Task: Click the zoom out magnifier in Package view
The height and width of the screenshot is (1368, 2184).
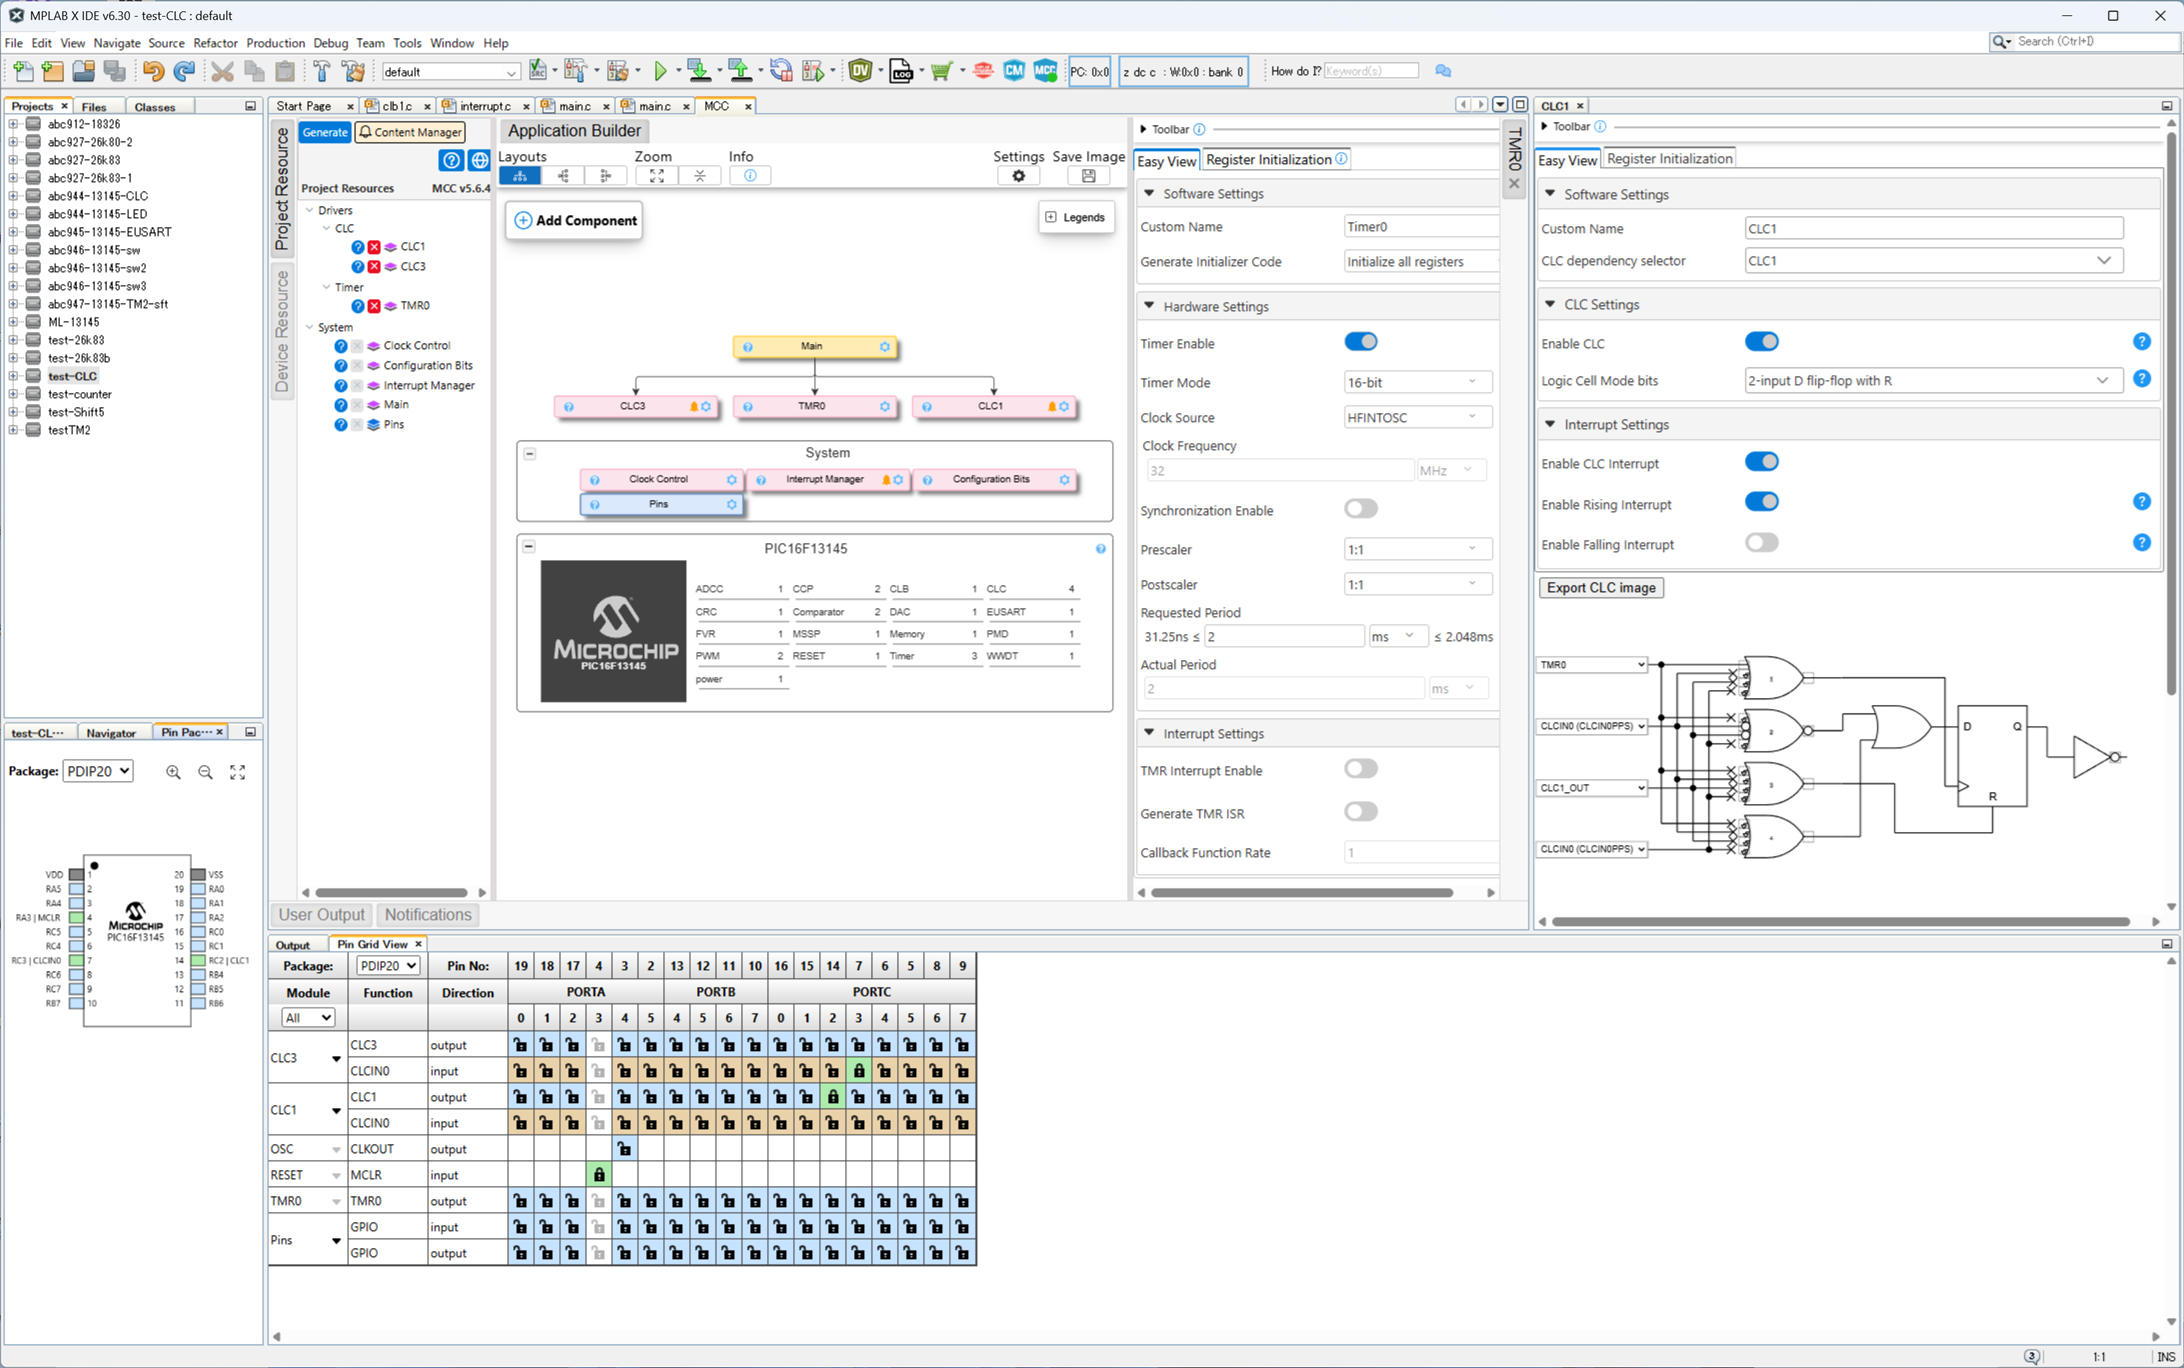Action: (x=205, y=772)
